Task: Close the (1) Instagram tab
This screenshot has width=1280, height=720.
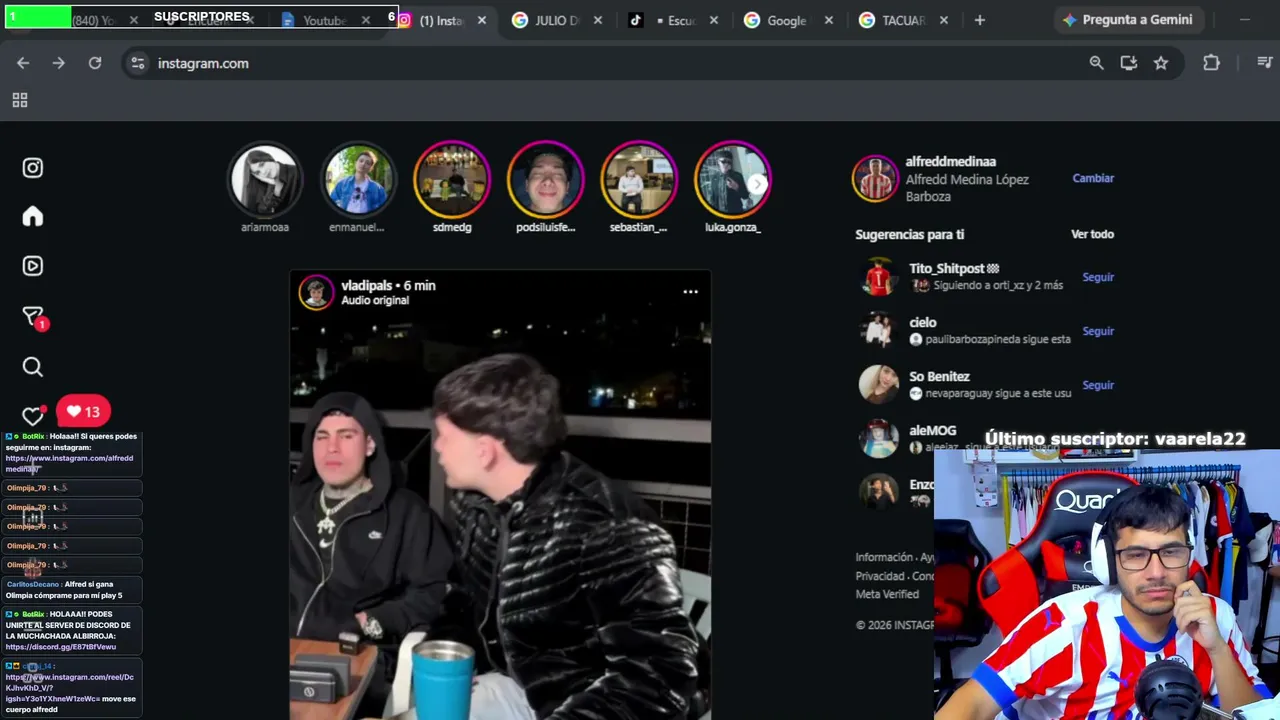Action: click(x=481, y=20)
